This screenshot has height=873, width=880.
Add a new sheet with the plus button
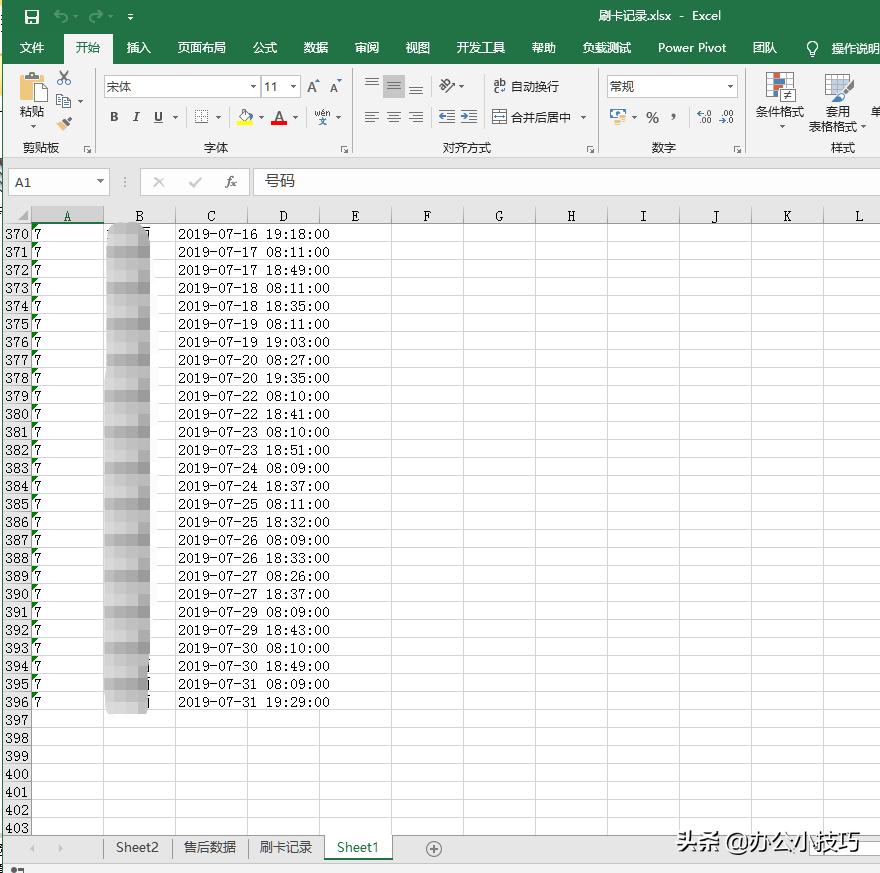(433, 846)
